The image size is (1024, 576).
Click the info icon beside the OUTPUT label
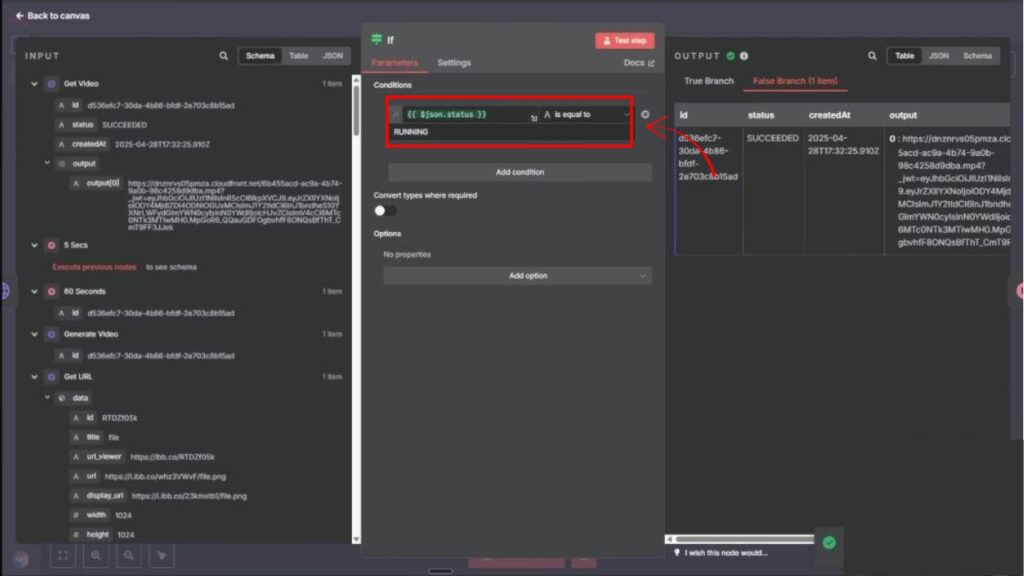(x=744, y=56)
